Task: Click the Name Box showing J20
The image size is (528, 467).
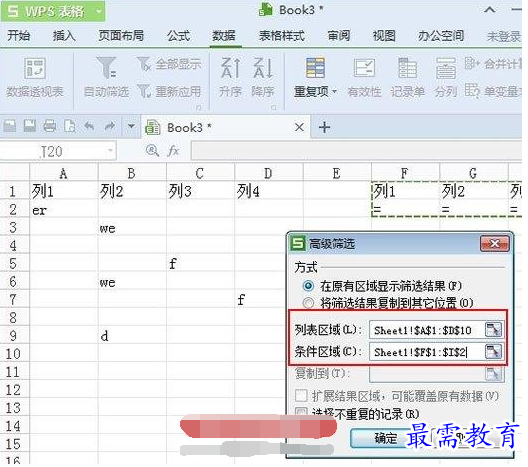Action: click(x=53, y=151)
